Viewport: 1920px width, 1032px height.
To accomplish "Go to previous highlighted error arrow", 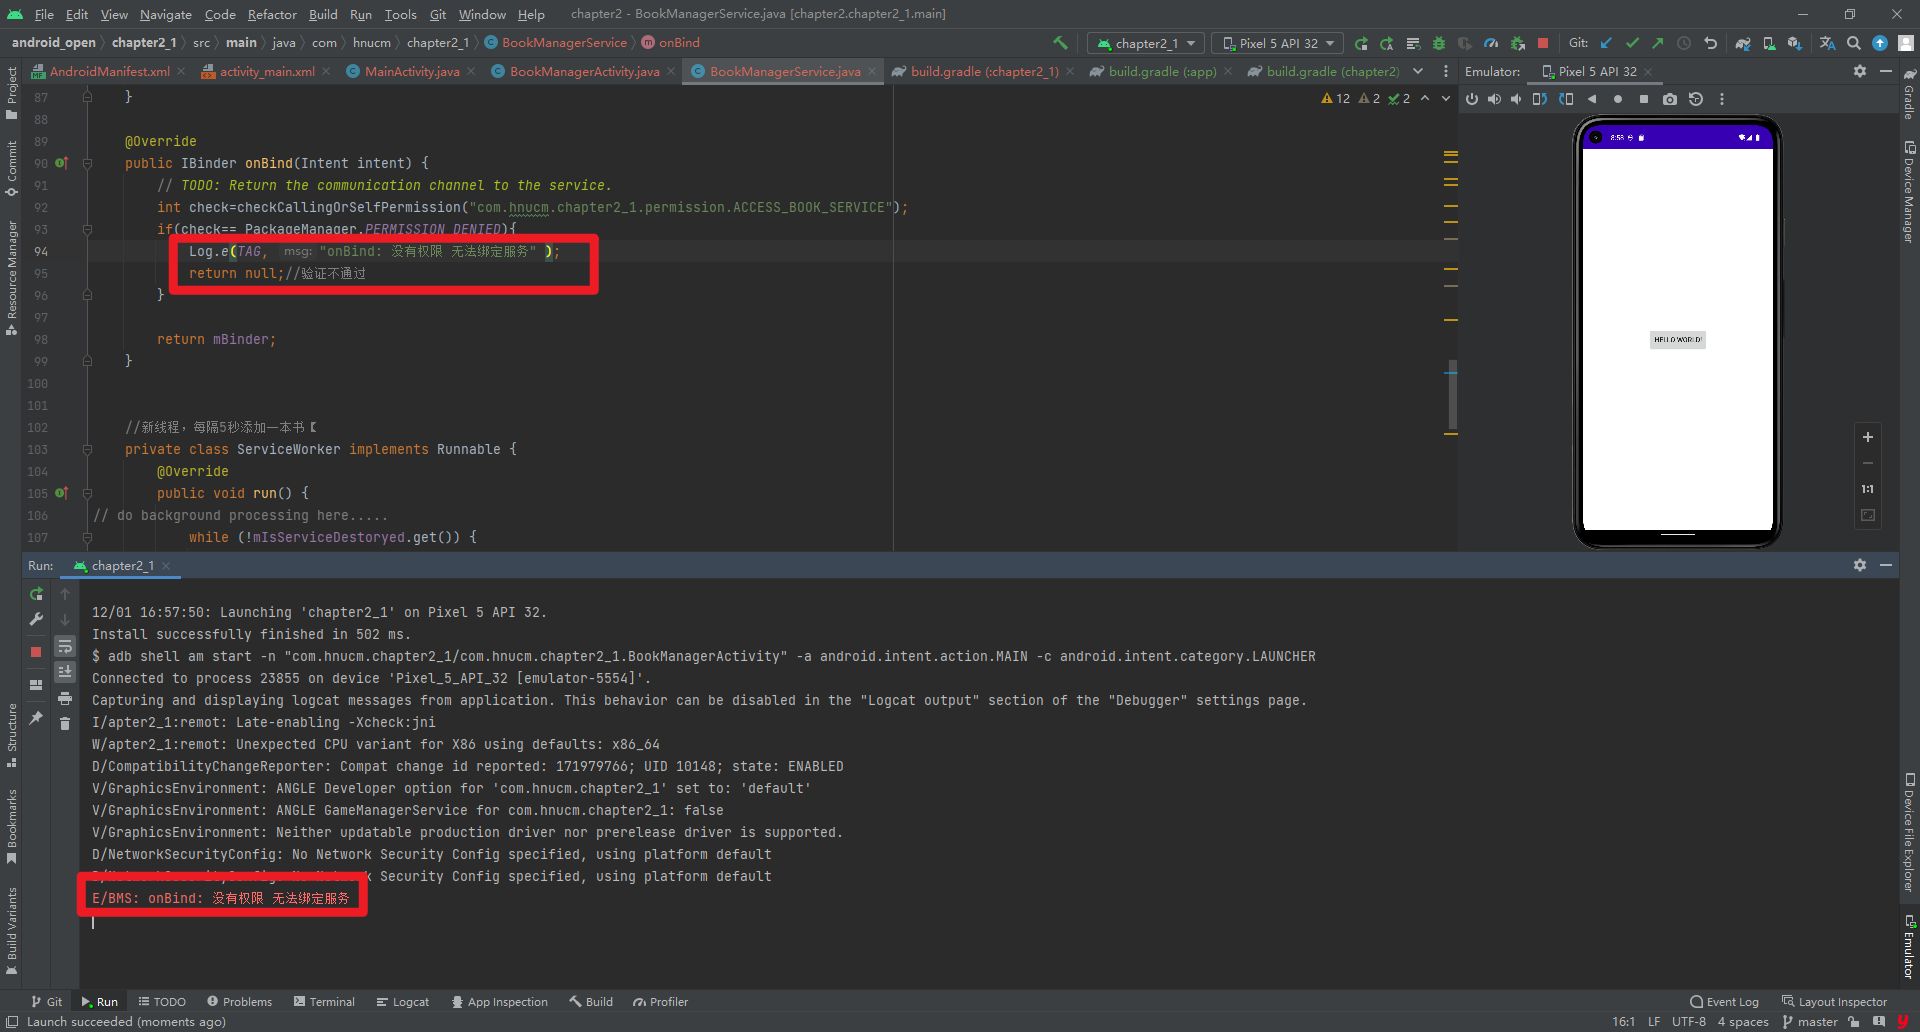I will point(1425,98).
